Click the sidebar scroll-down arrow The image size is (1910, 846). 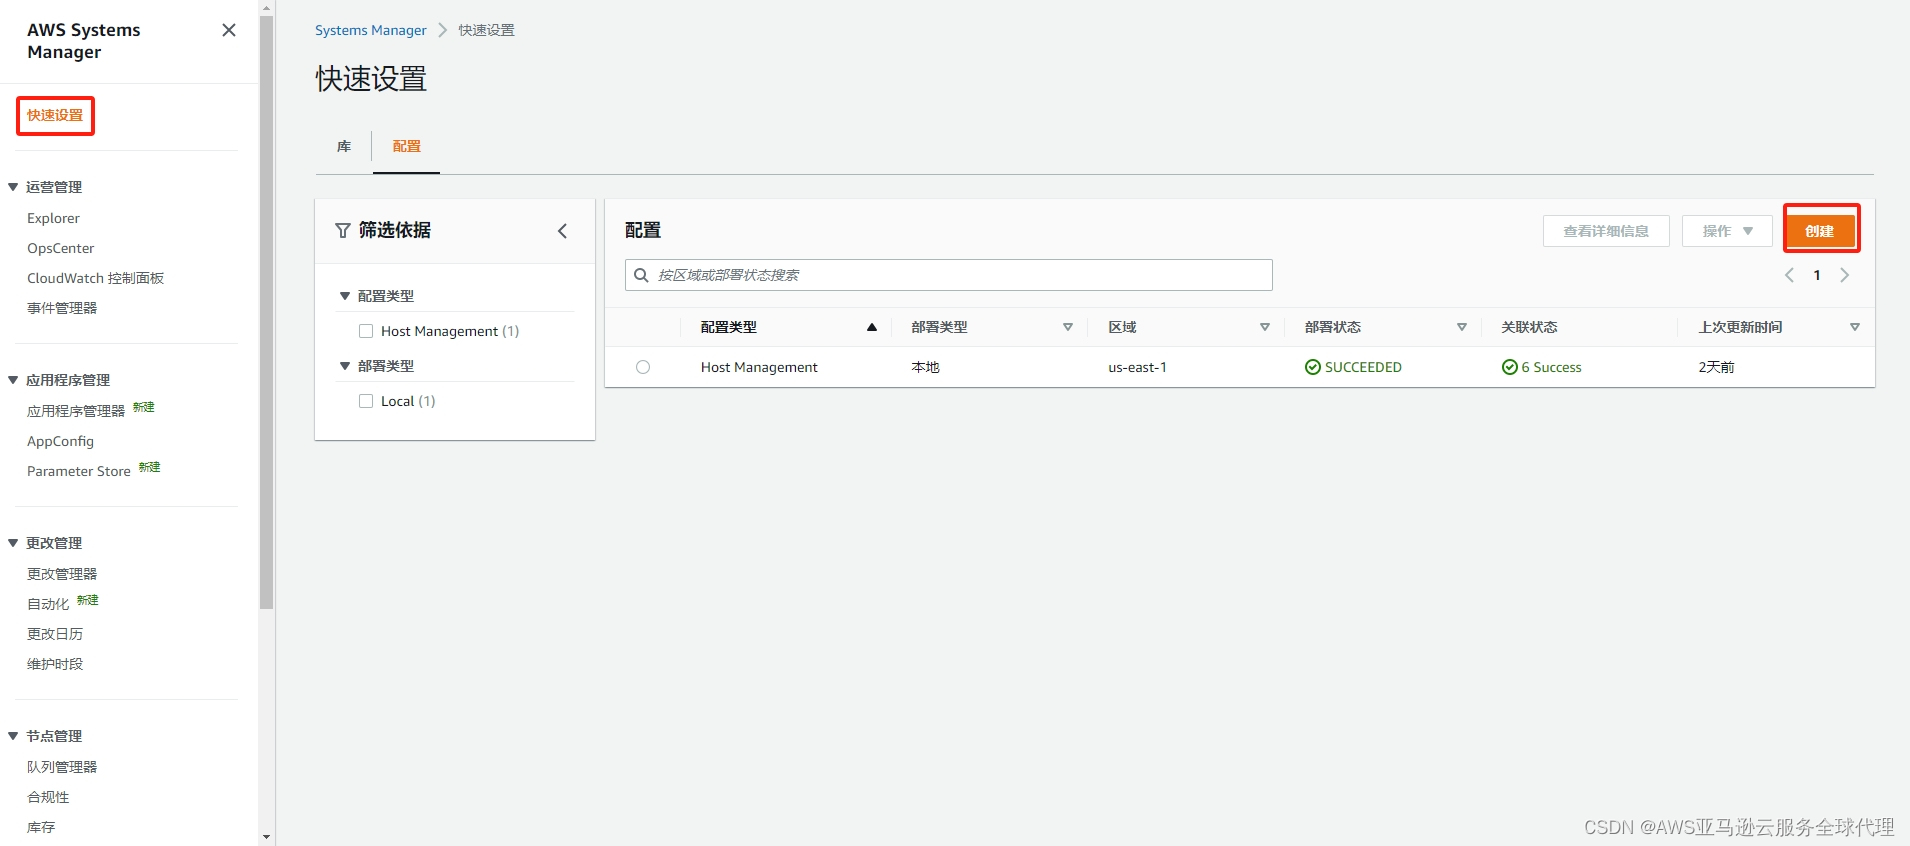266,837
